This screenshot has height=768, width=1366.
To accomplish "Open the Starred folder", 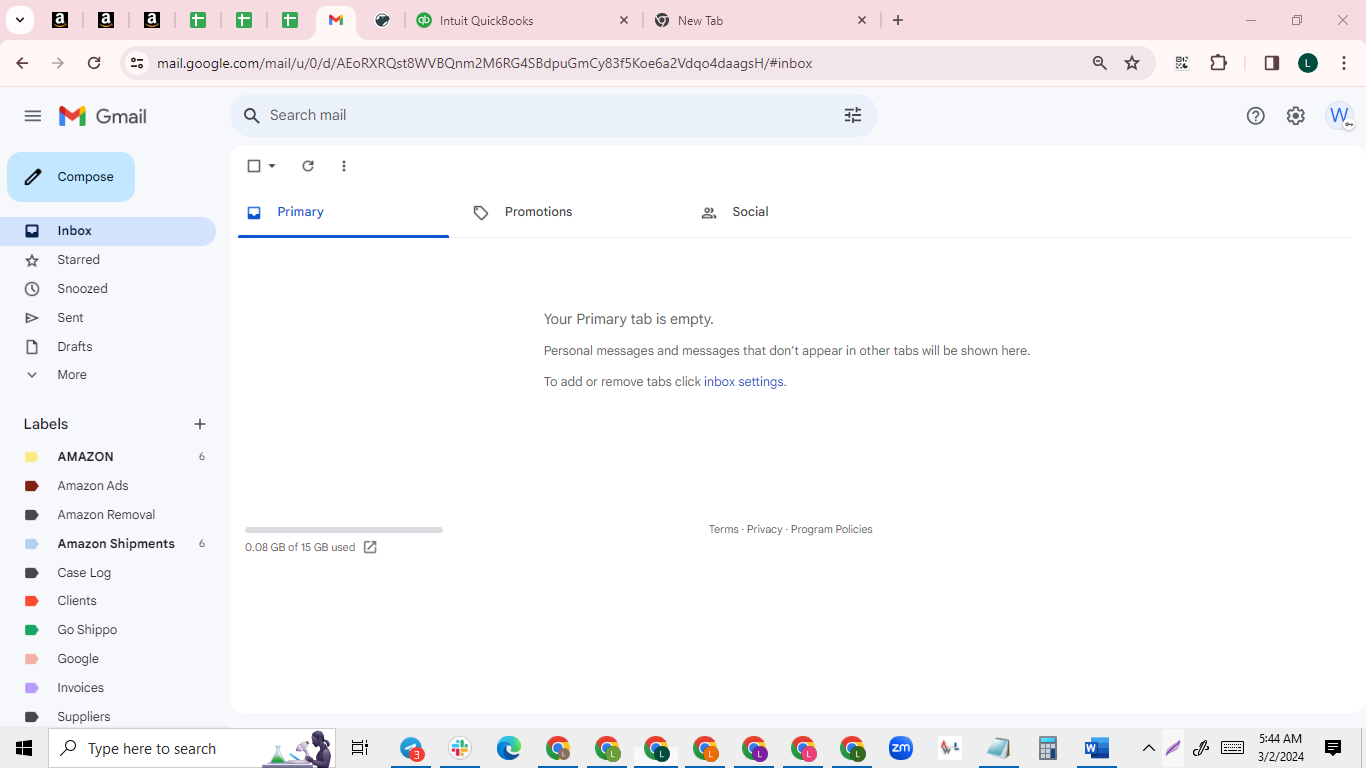I will (x=108, y=260).
